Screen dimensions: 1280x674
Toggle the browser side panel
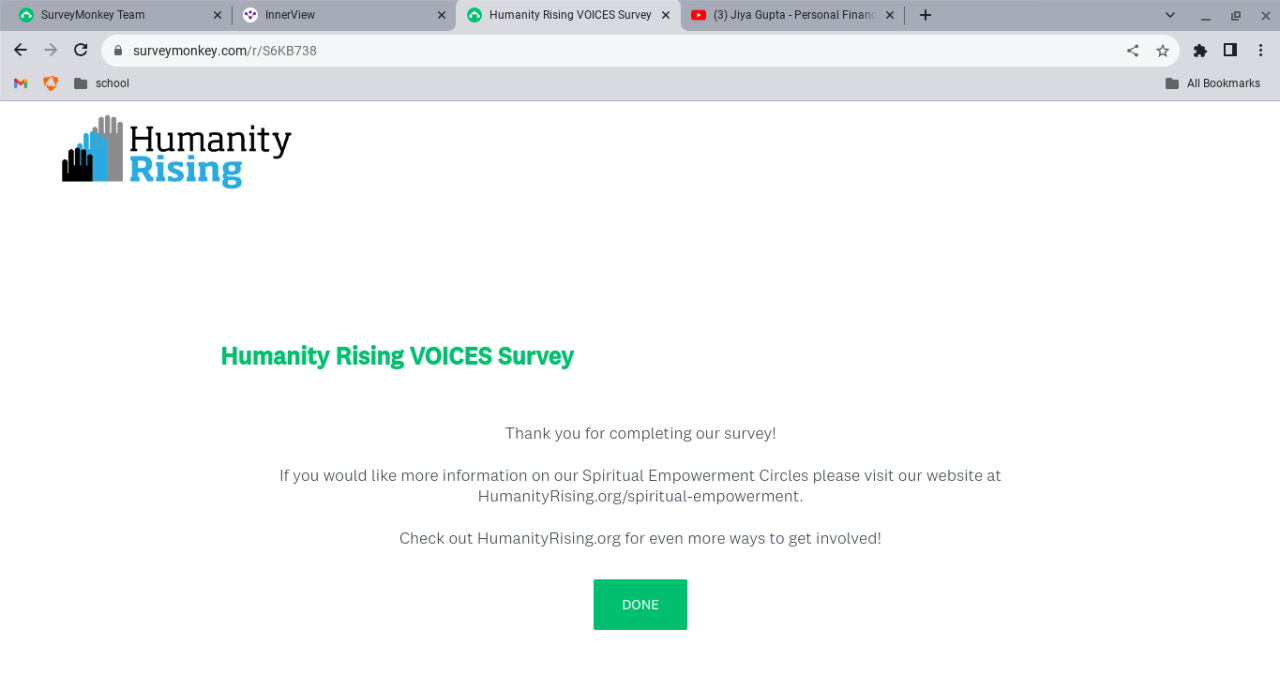1230,50
